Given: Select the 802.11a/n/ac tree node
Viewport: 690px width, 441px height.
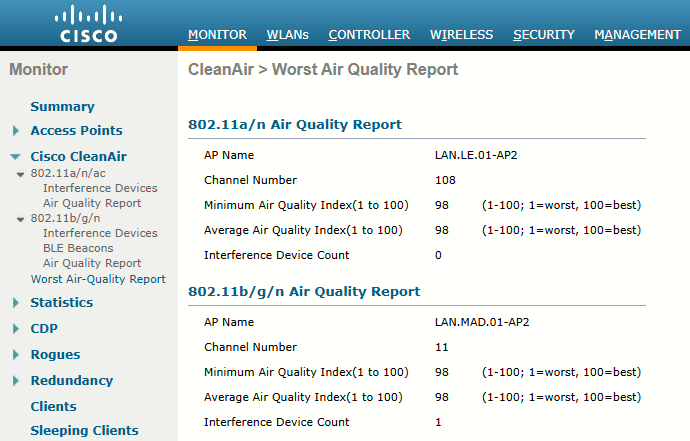Looking at the screenshot, I should point(68,173).
